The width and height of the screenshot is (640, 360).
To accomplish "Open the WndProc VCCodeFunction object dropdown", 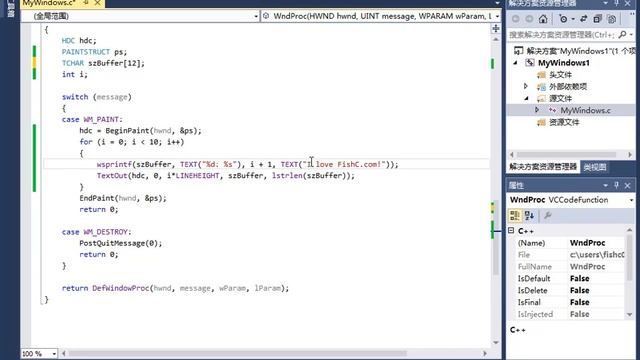I will point(631,200).
